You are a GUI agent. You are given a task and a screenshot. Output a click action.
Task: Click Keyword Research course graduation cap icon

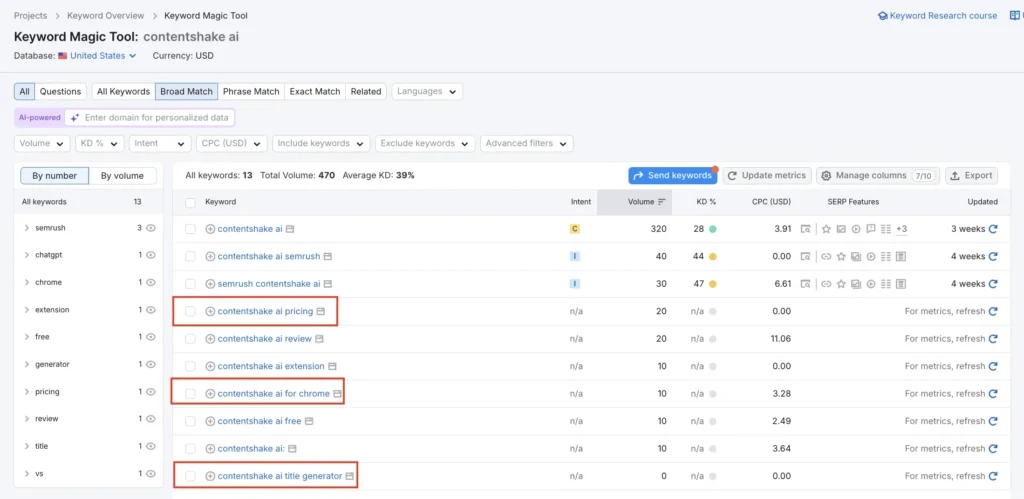click(882, 16)
